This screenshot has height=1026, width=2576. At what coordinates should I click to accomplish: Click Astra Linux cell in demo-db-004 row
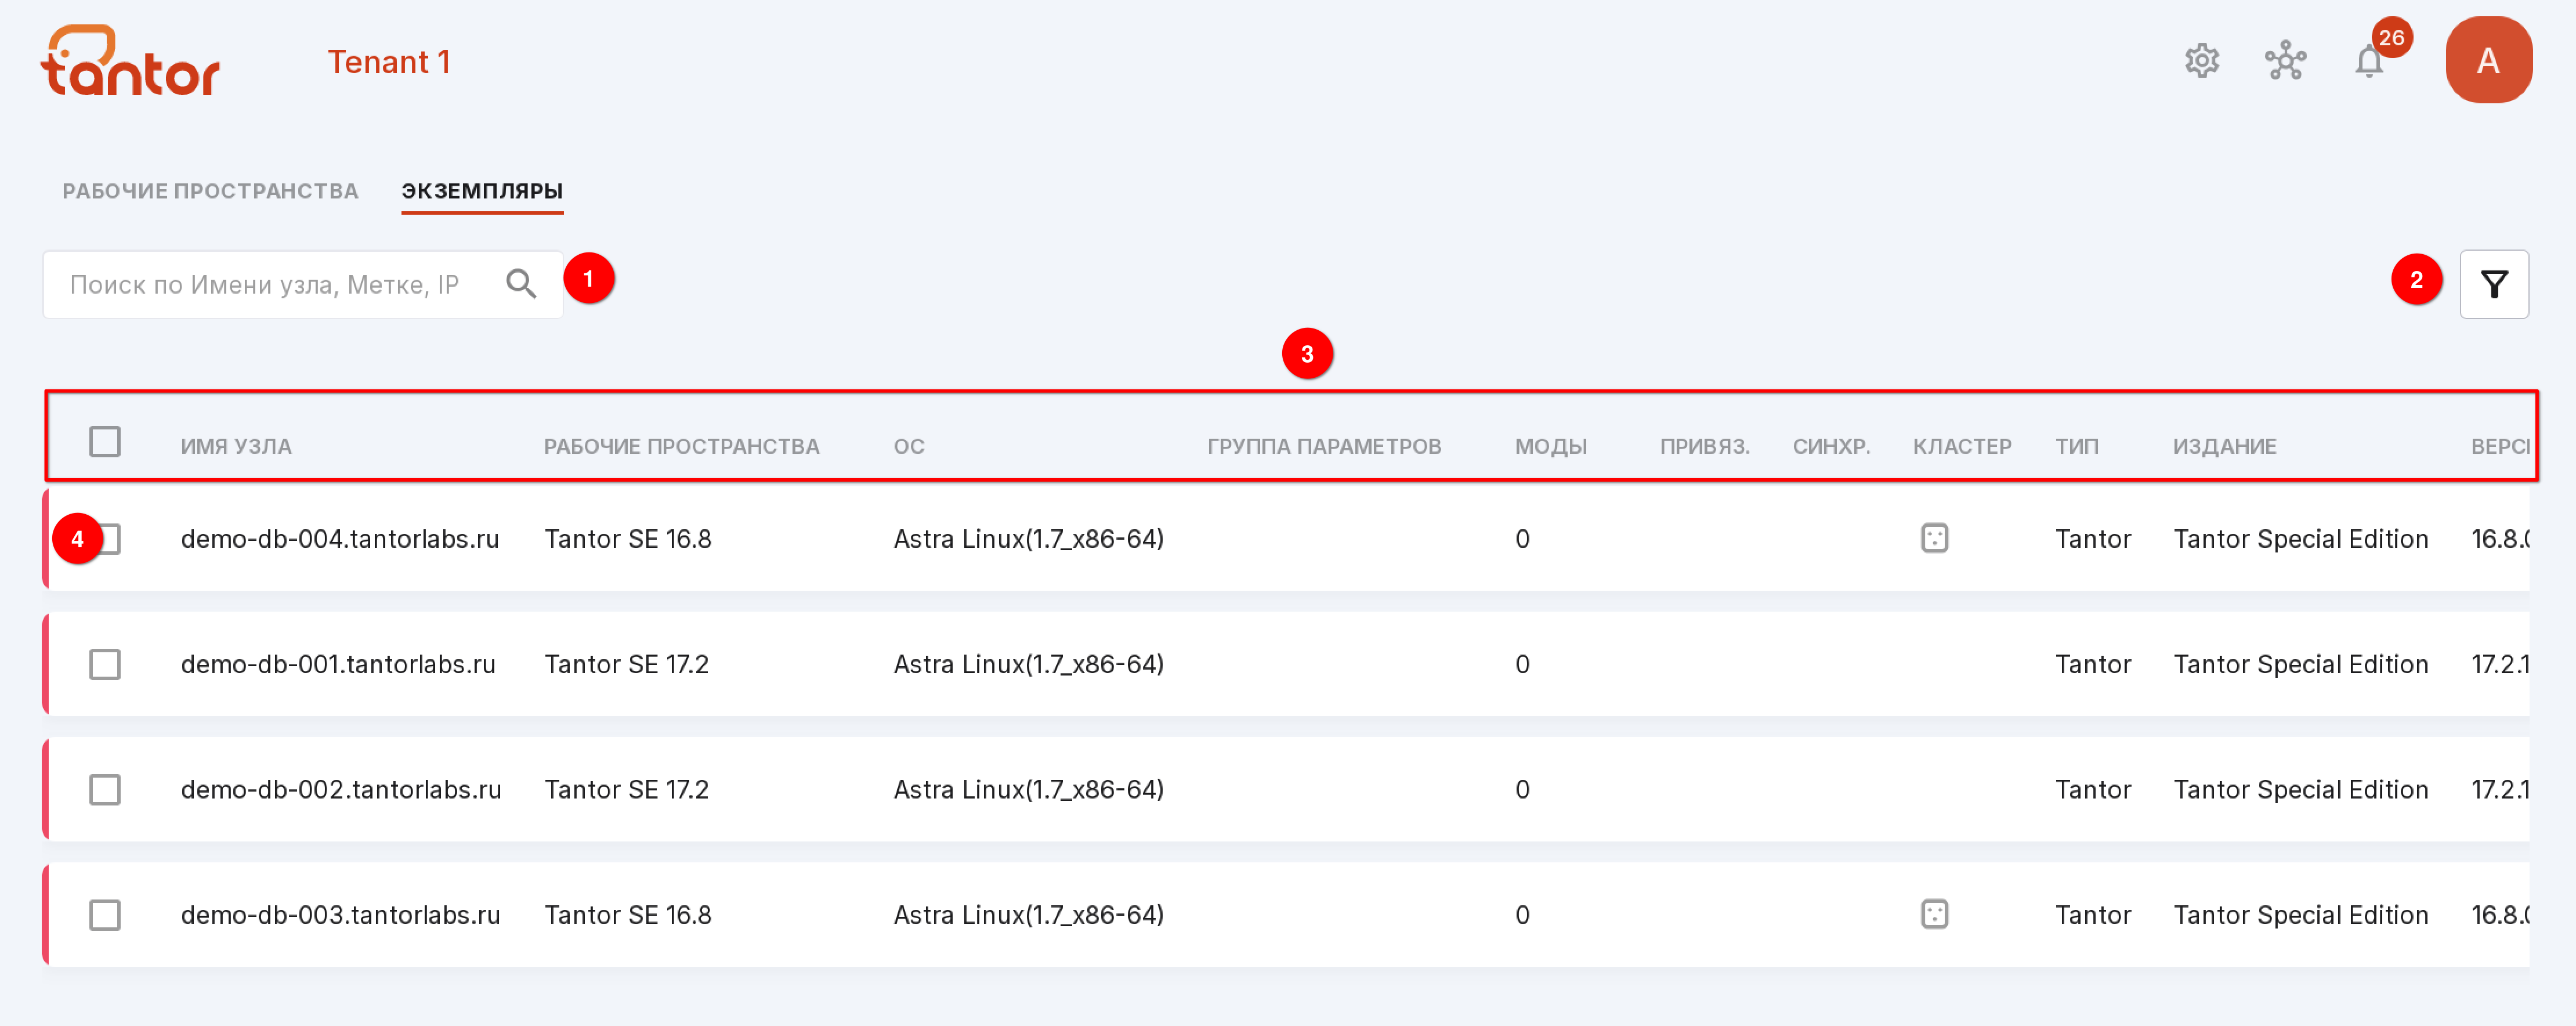(1028, 539)
